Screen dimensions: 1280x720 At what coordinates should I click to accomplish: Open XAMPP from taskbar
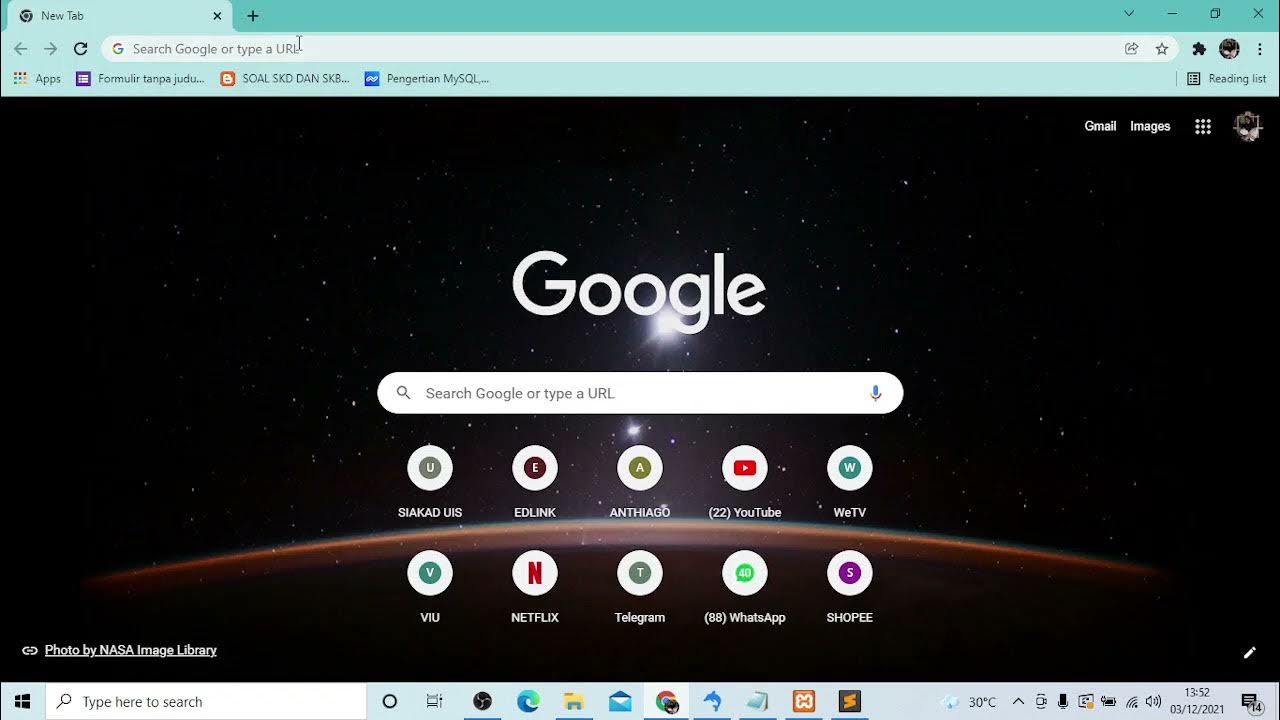tap(804, 701)
